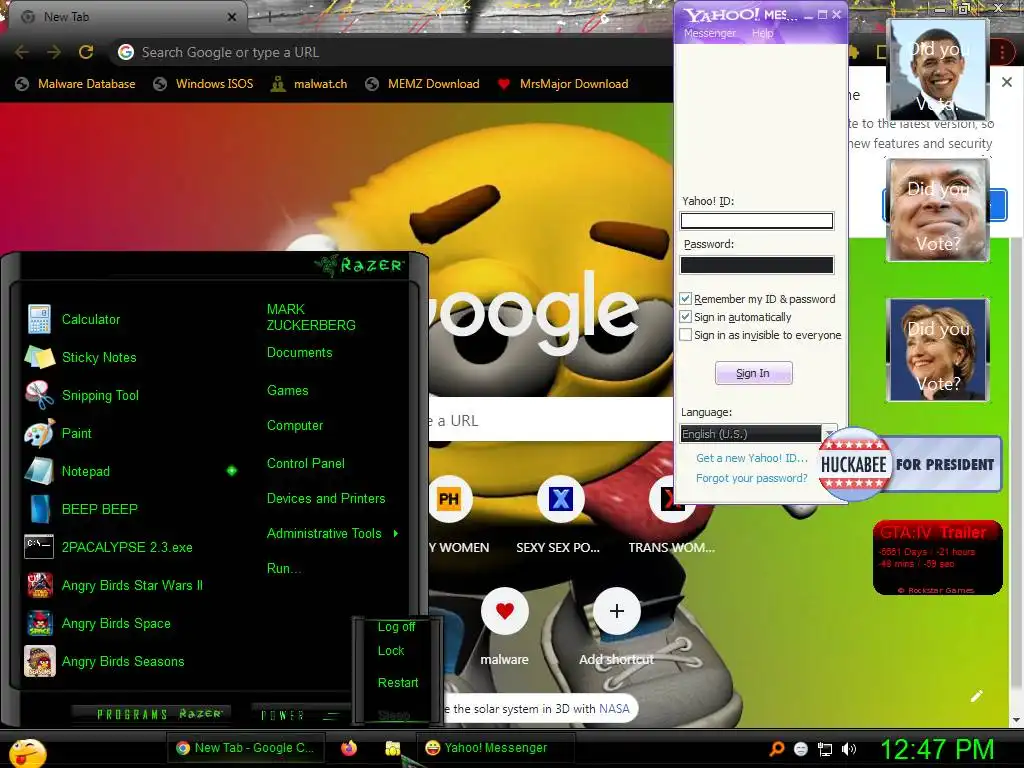Image resolution: width=1024 pixels, height=768 pixels.
Task: Launch Paint palette icon
Action: 39,433
